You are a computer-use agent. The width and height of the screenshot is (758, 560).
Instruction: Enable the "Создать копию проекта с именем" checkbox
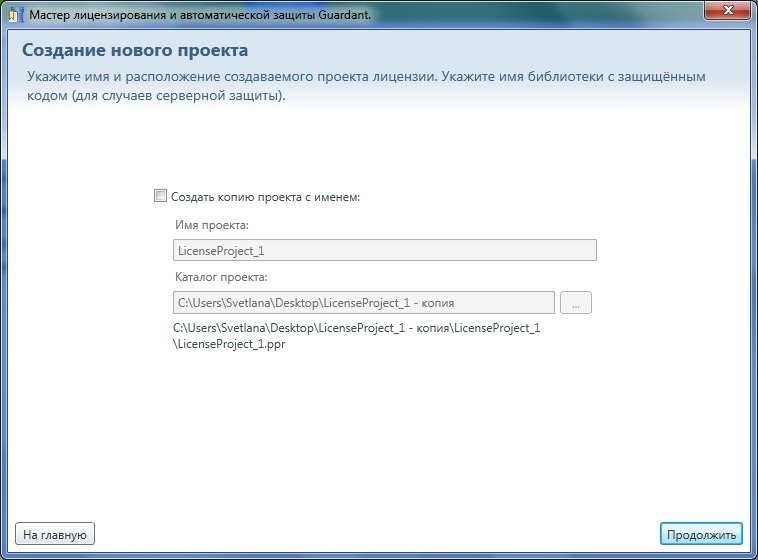tap(160, 197)
